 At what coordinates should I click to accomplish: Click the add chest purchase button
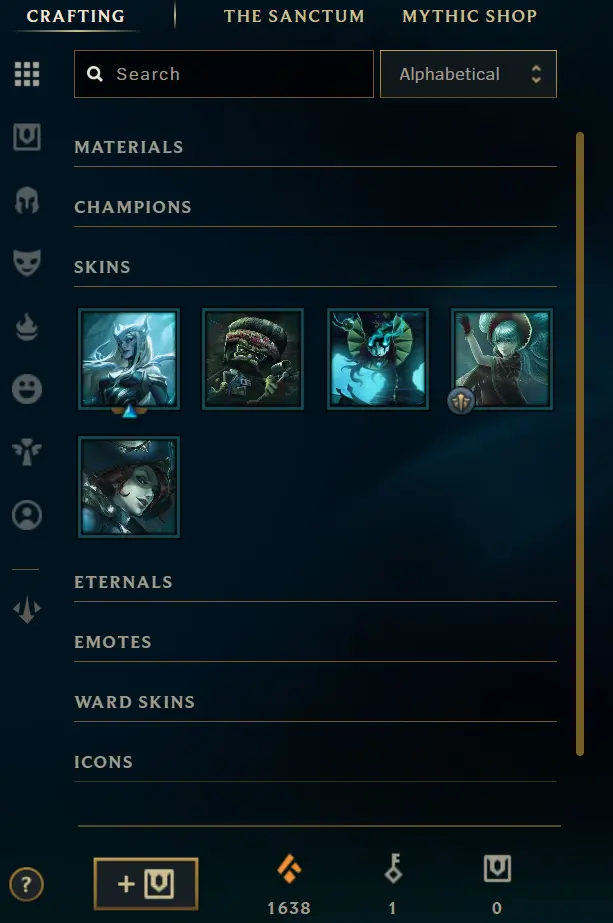tap(145, 884)
